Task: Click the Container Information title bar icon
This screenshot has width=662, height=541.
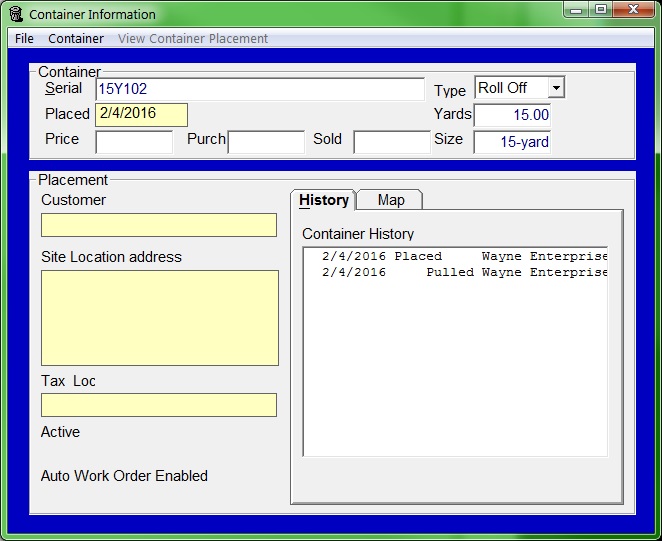Action: (x=15, y=14)
